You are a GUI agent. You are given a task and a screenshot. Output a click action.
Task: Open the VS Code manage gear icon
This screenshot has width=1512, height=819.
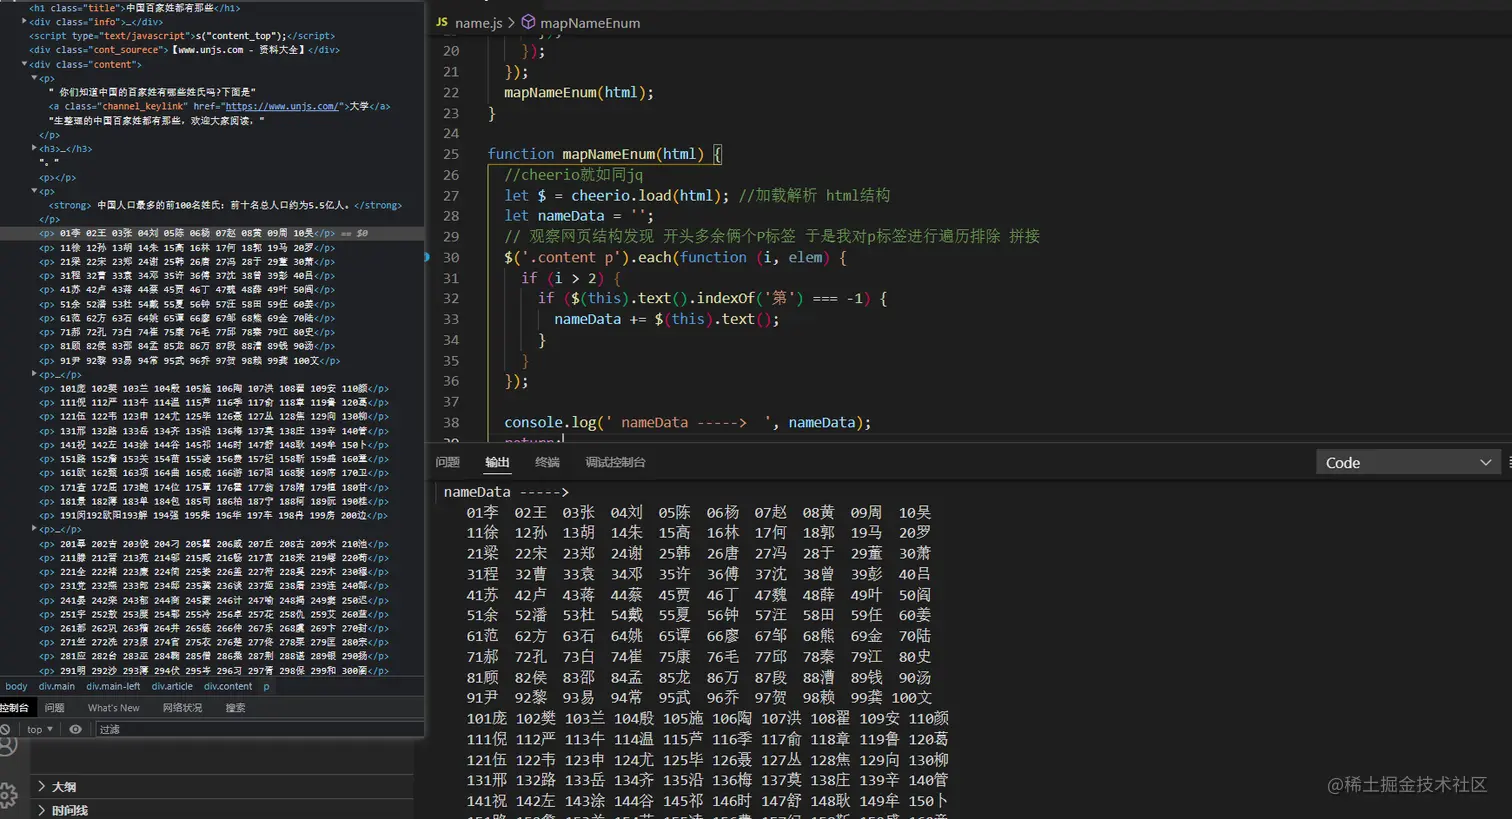click(8, 795)
